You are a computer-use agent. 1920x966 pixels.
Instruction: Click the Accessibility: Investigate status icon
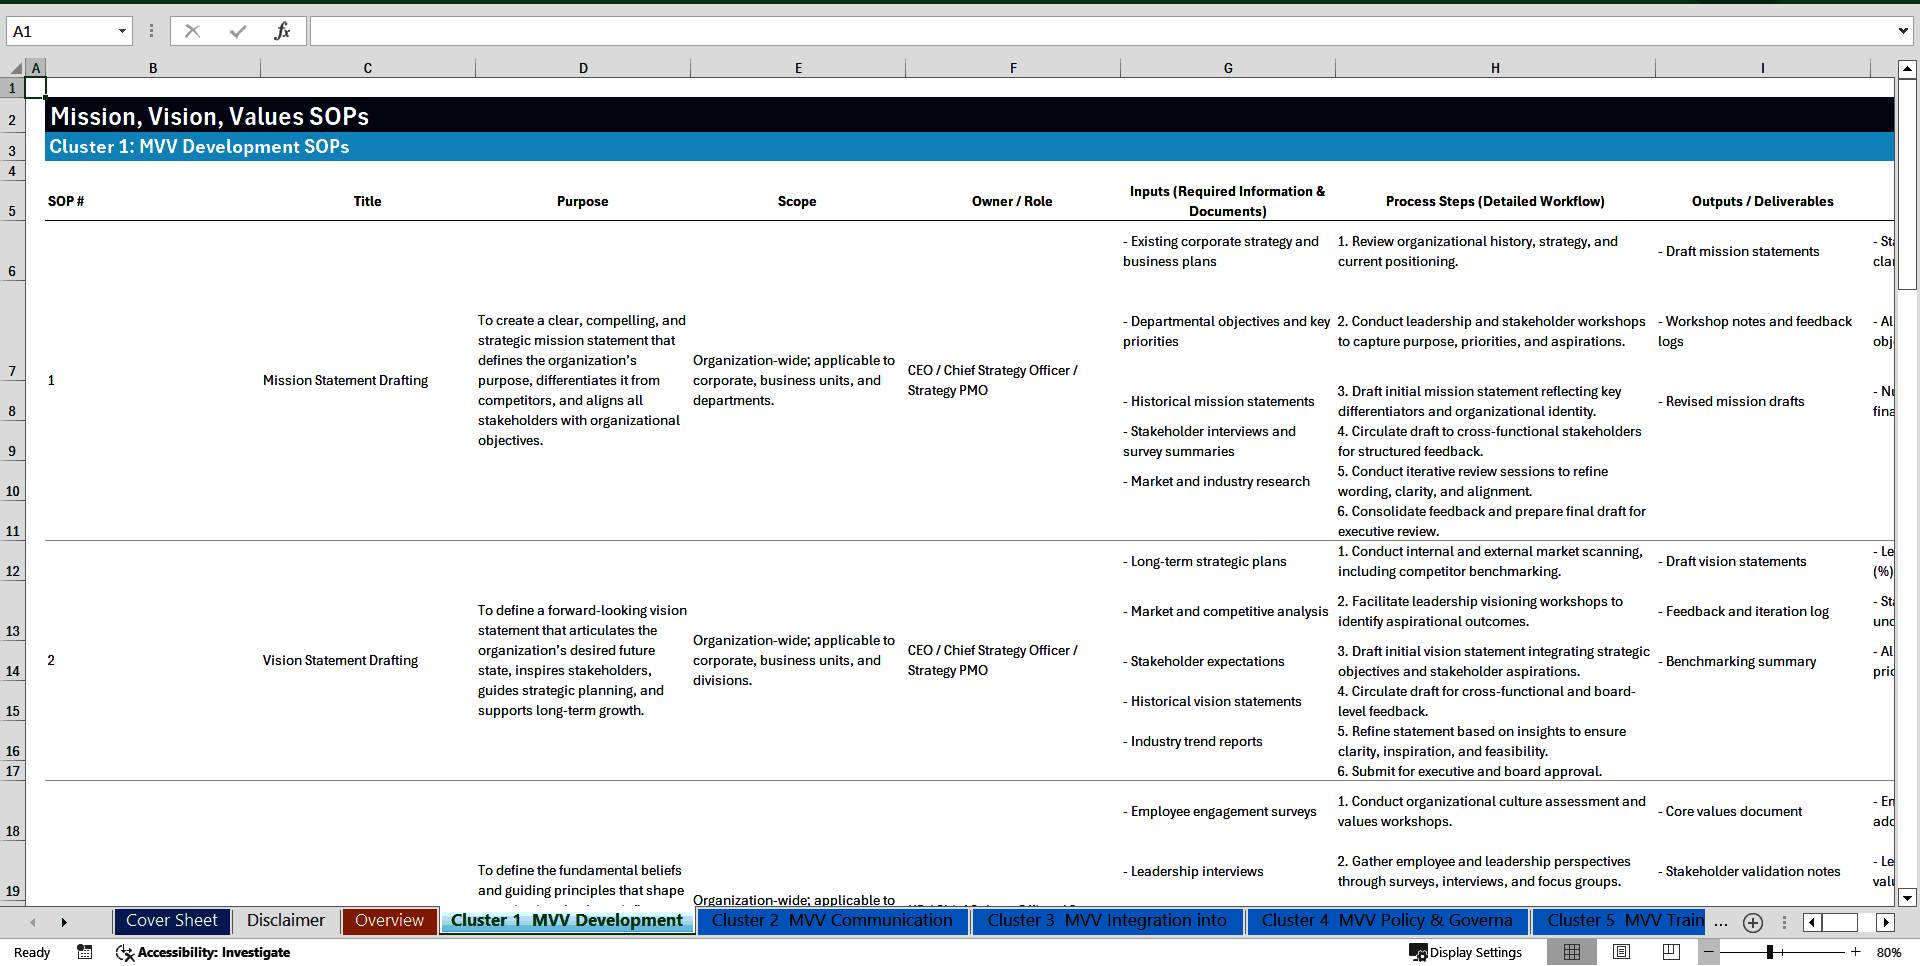pos(203,952)
